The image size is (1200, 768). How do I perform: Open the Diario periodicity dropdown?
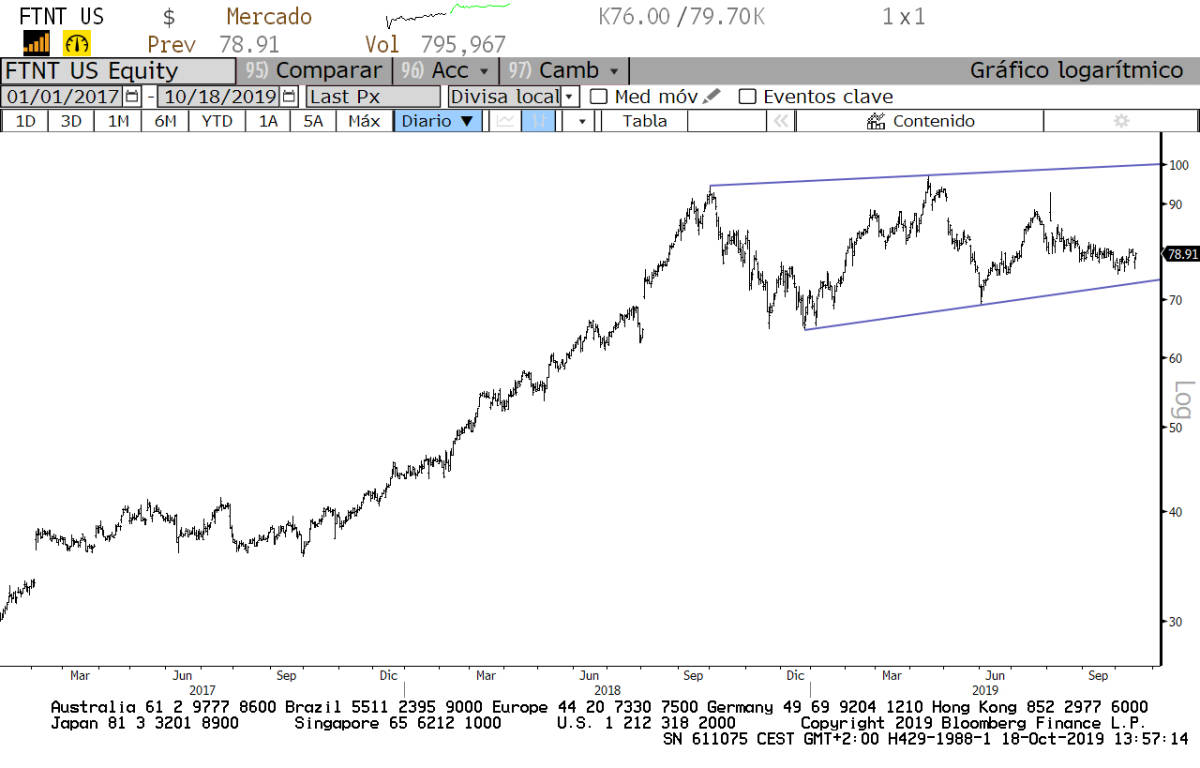click(438, 121)
